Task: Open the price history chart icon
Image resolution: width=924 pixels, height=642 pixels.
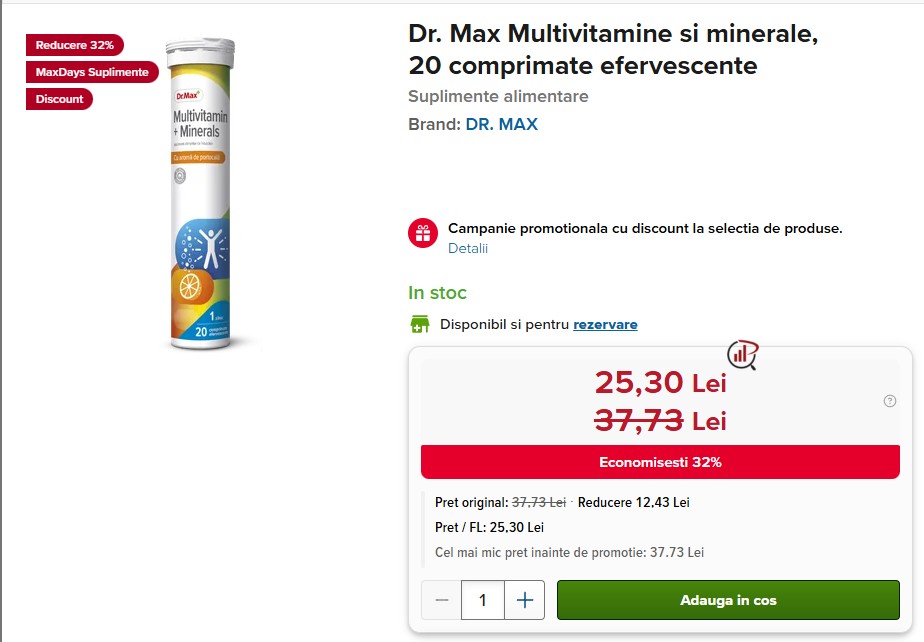Action: click(743, 353)
